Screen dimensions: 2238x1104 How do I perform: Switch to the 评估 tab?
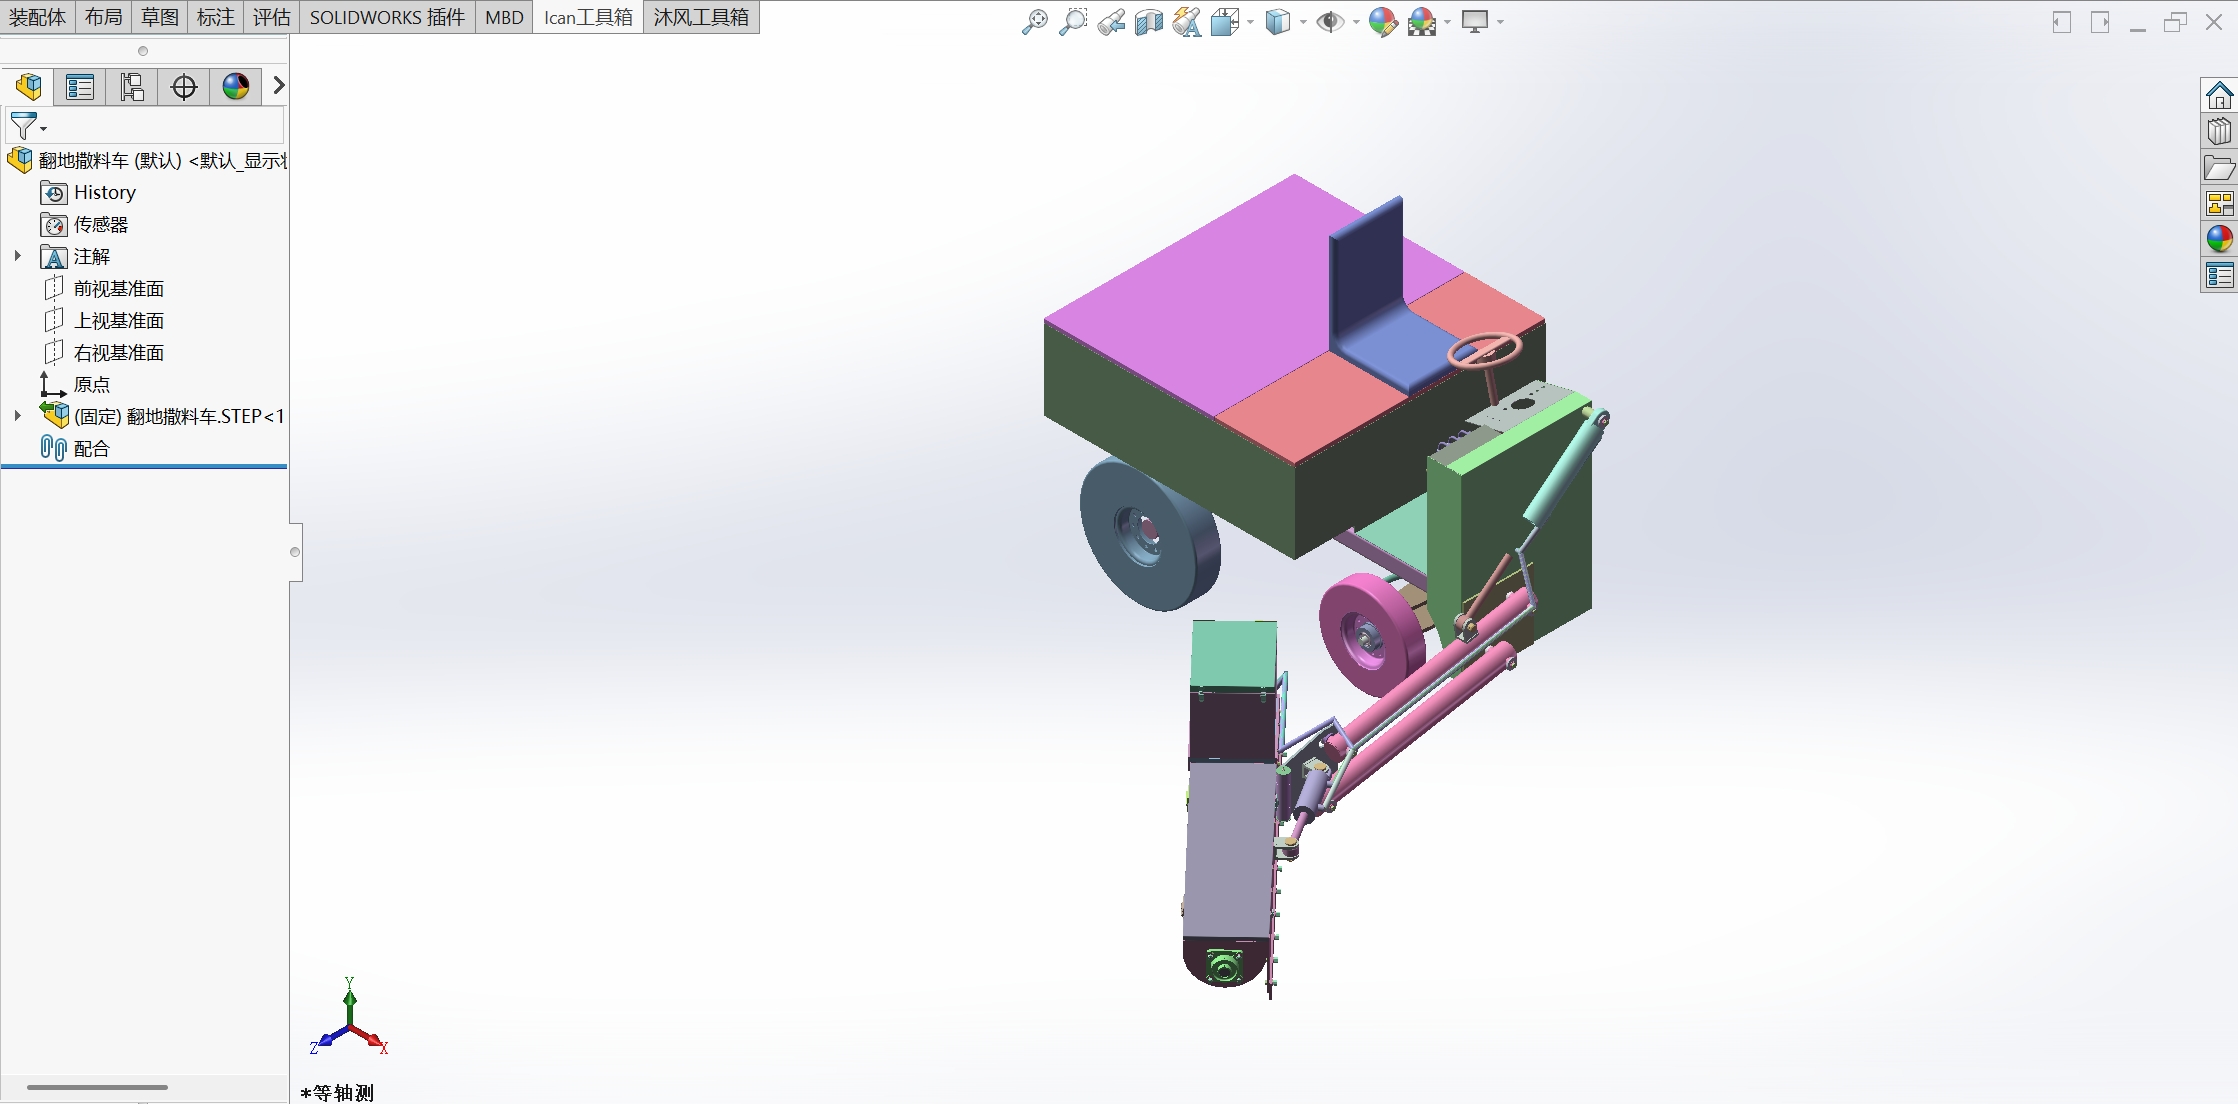(271, 17)
